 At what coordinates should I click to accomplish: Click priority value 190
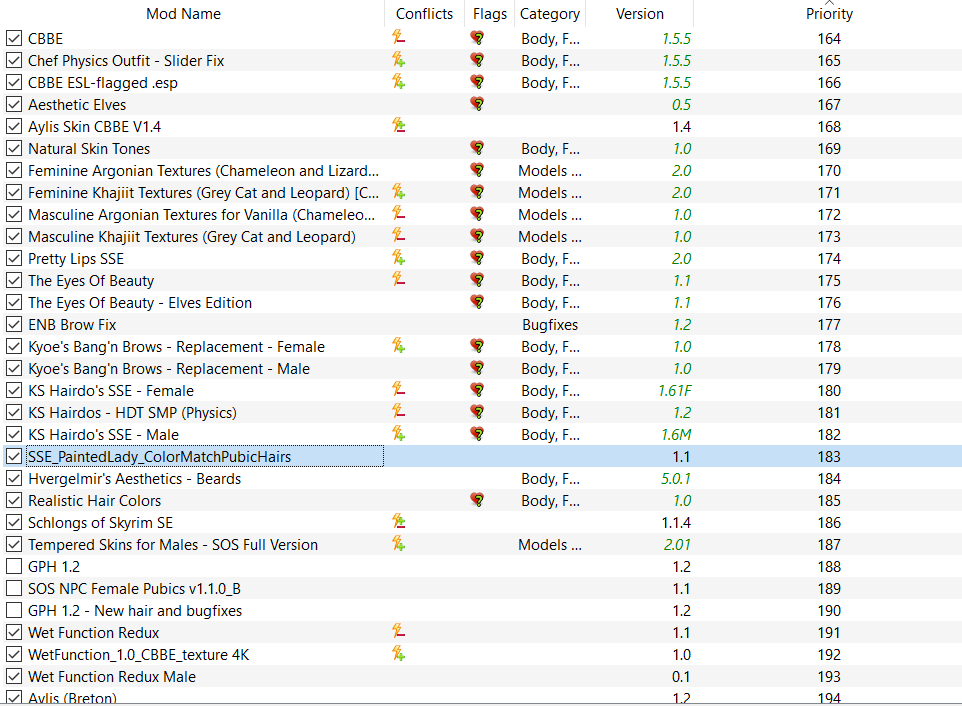click(829, 610)
